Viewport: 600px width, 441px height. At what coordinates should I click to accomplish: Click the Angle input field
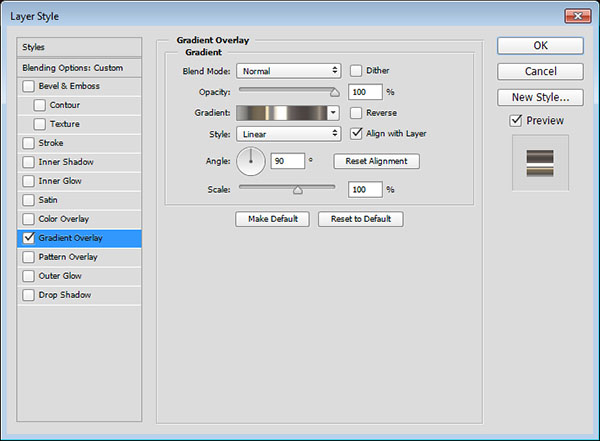coord(288,161)
